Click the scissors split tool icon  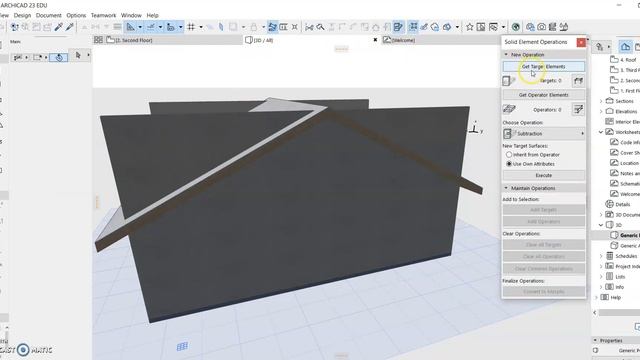click(x=309, y=27)
